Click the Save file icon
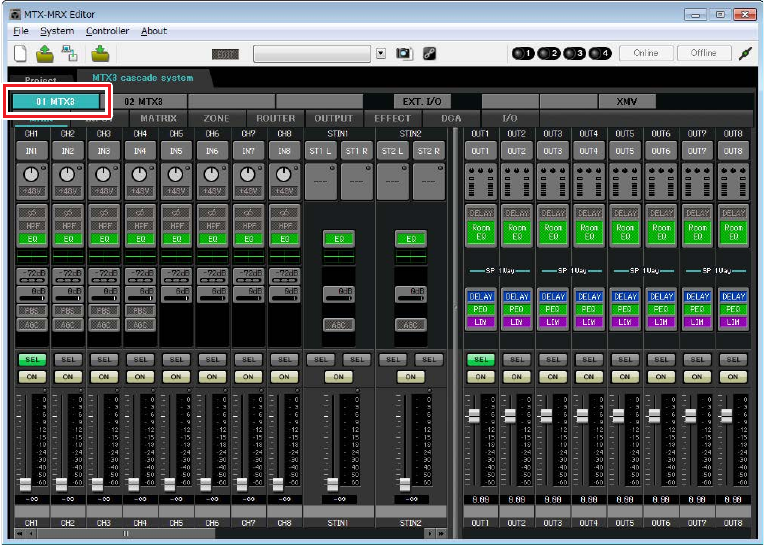This screenshot has height=545, width=764. [100, 53]
